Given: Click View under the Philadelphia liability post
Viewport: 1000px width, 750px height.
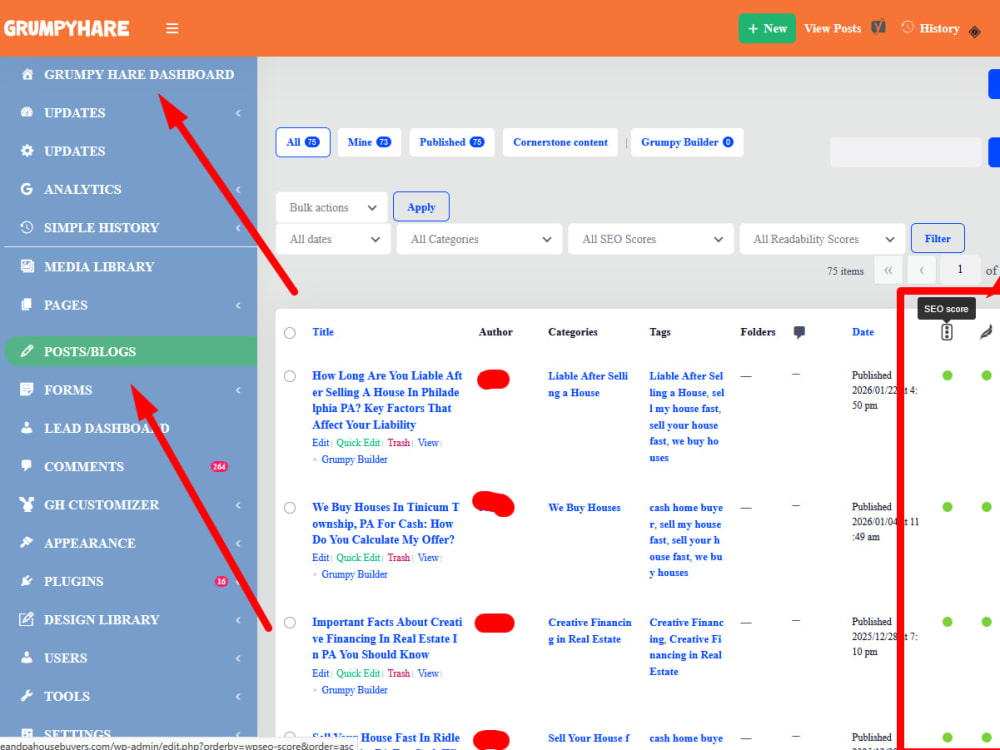Looking at the screenshot, I should click(x=428, y=443).
